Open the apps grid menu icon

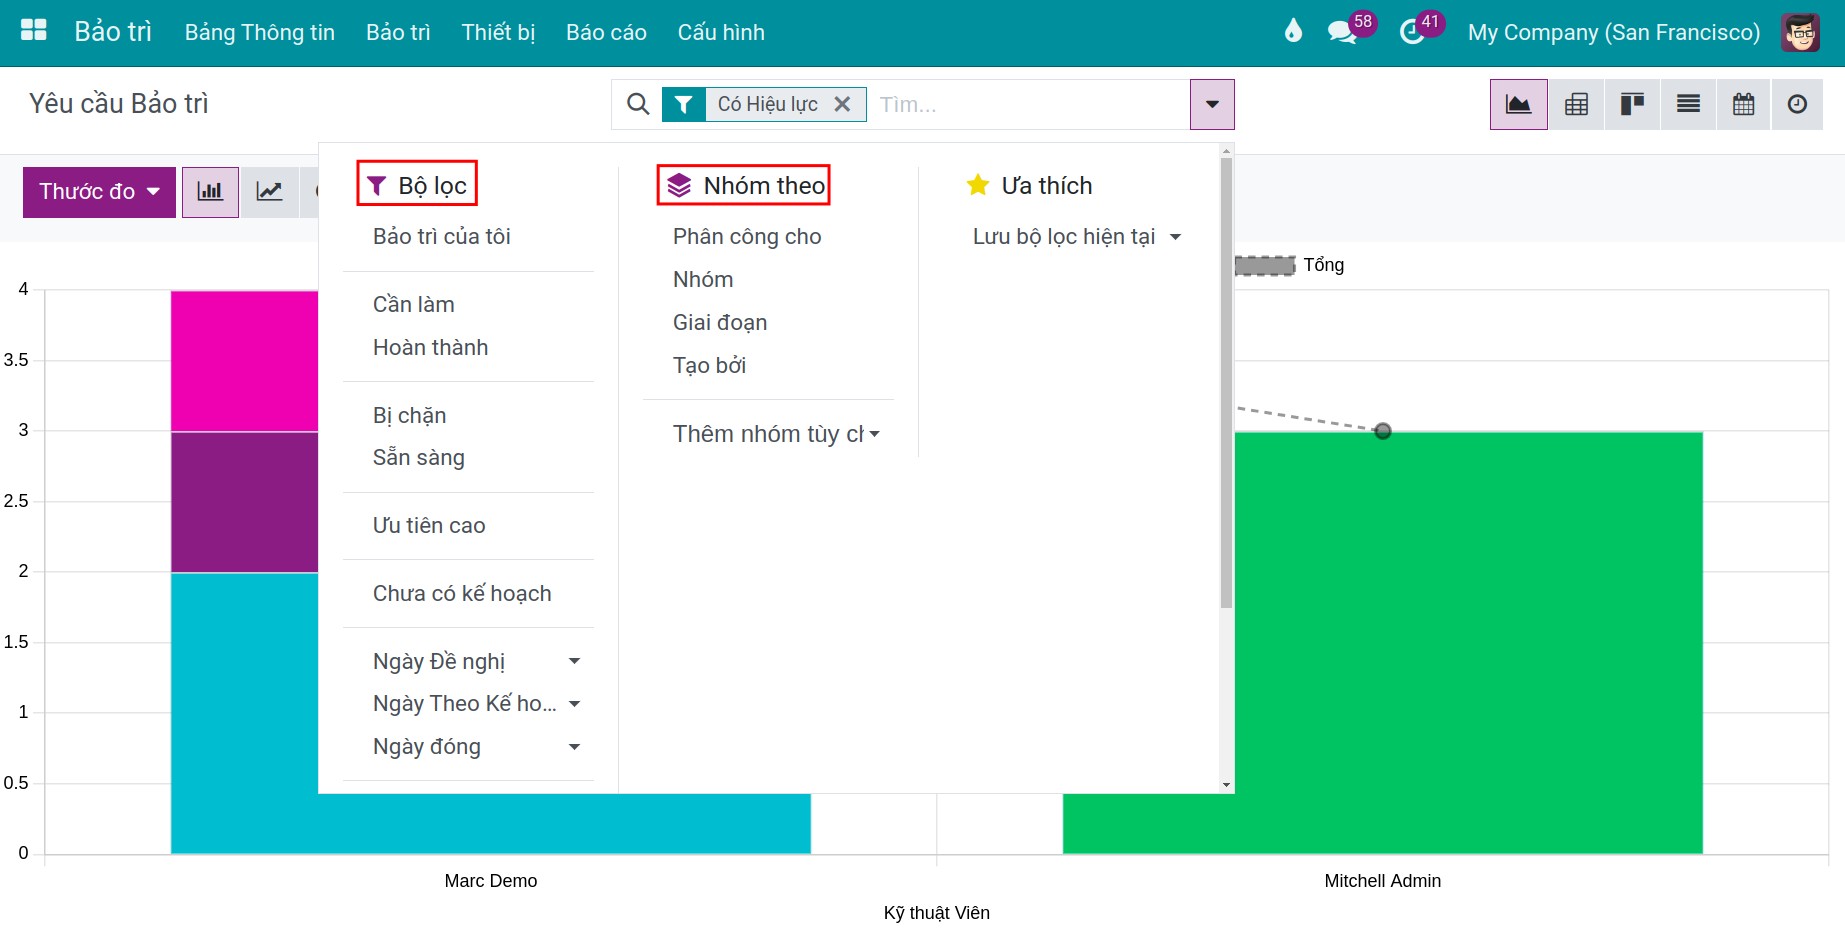click(x=34, y=30)
